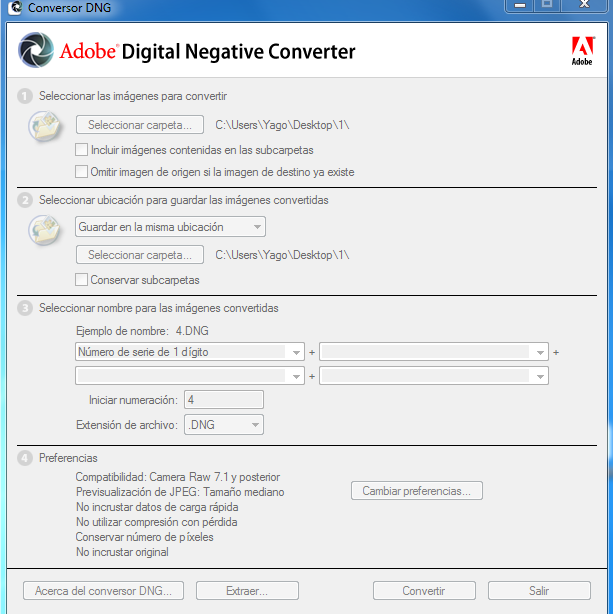
Task: Click No incrustar original text
Action: click(122, 552)
